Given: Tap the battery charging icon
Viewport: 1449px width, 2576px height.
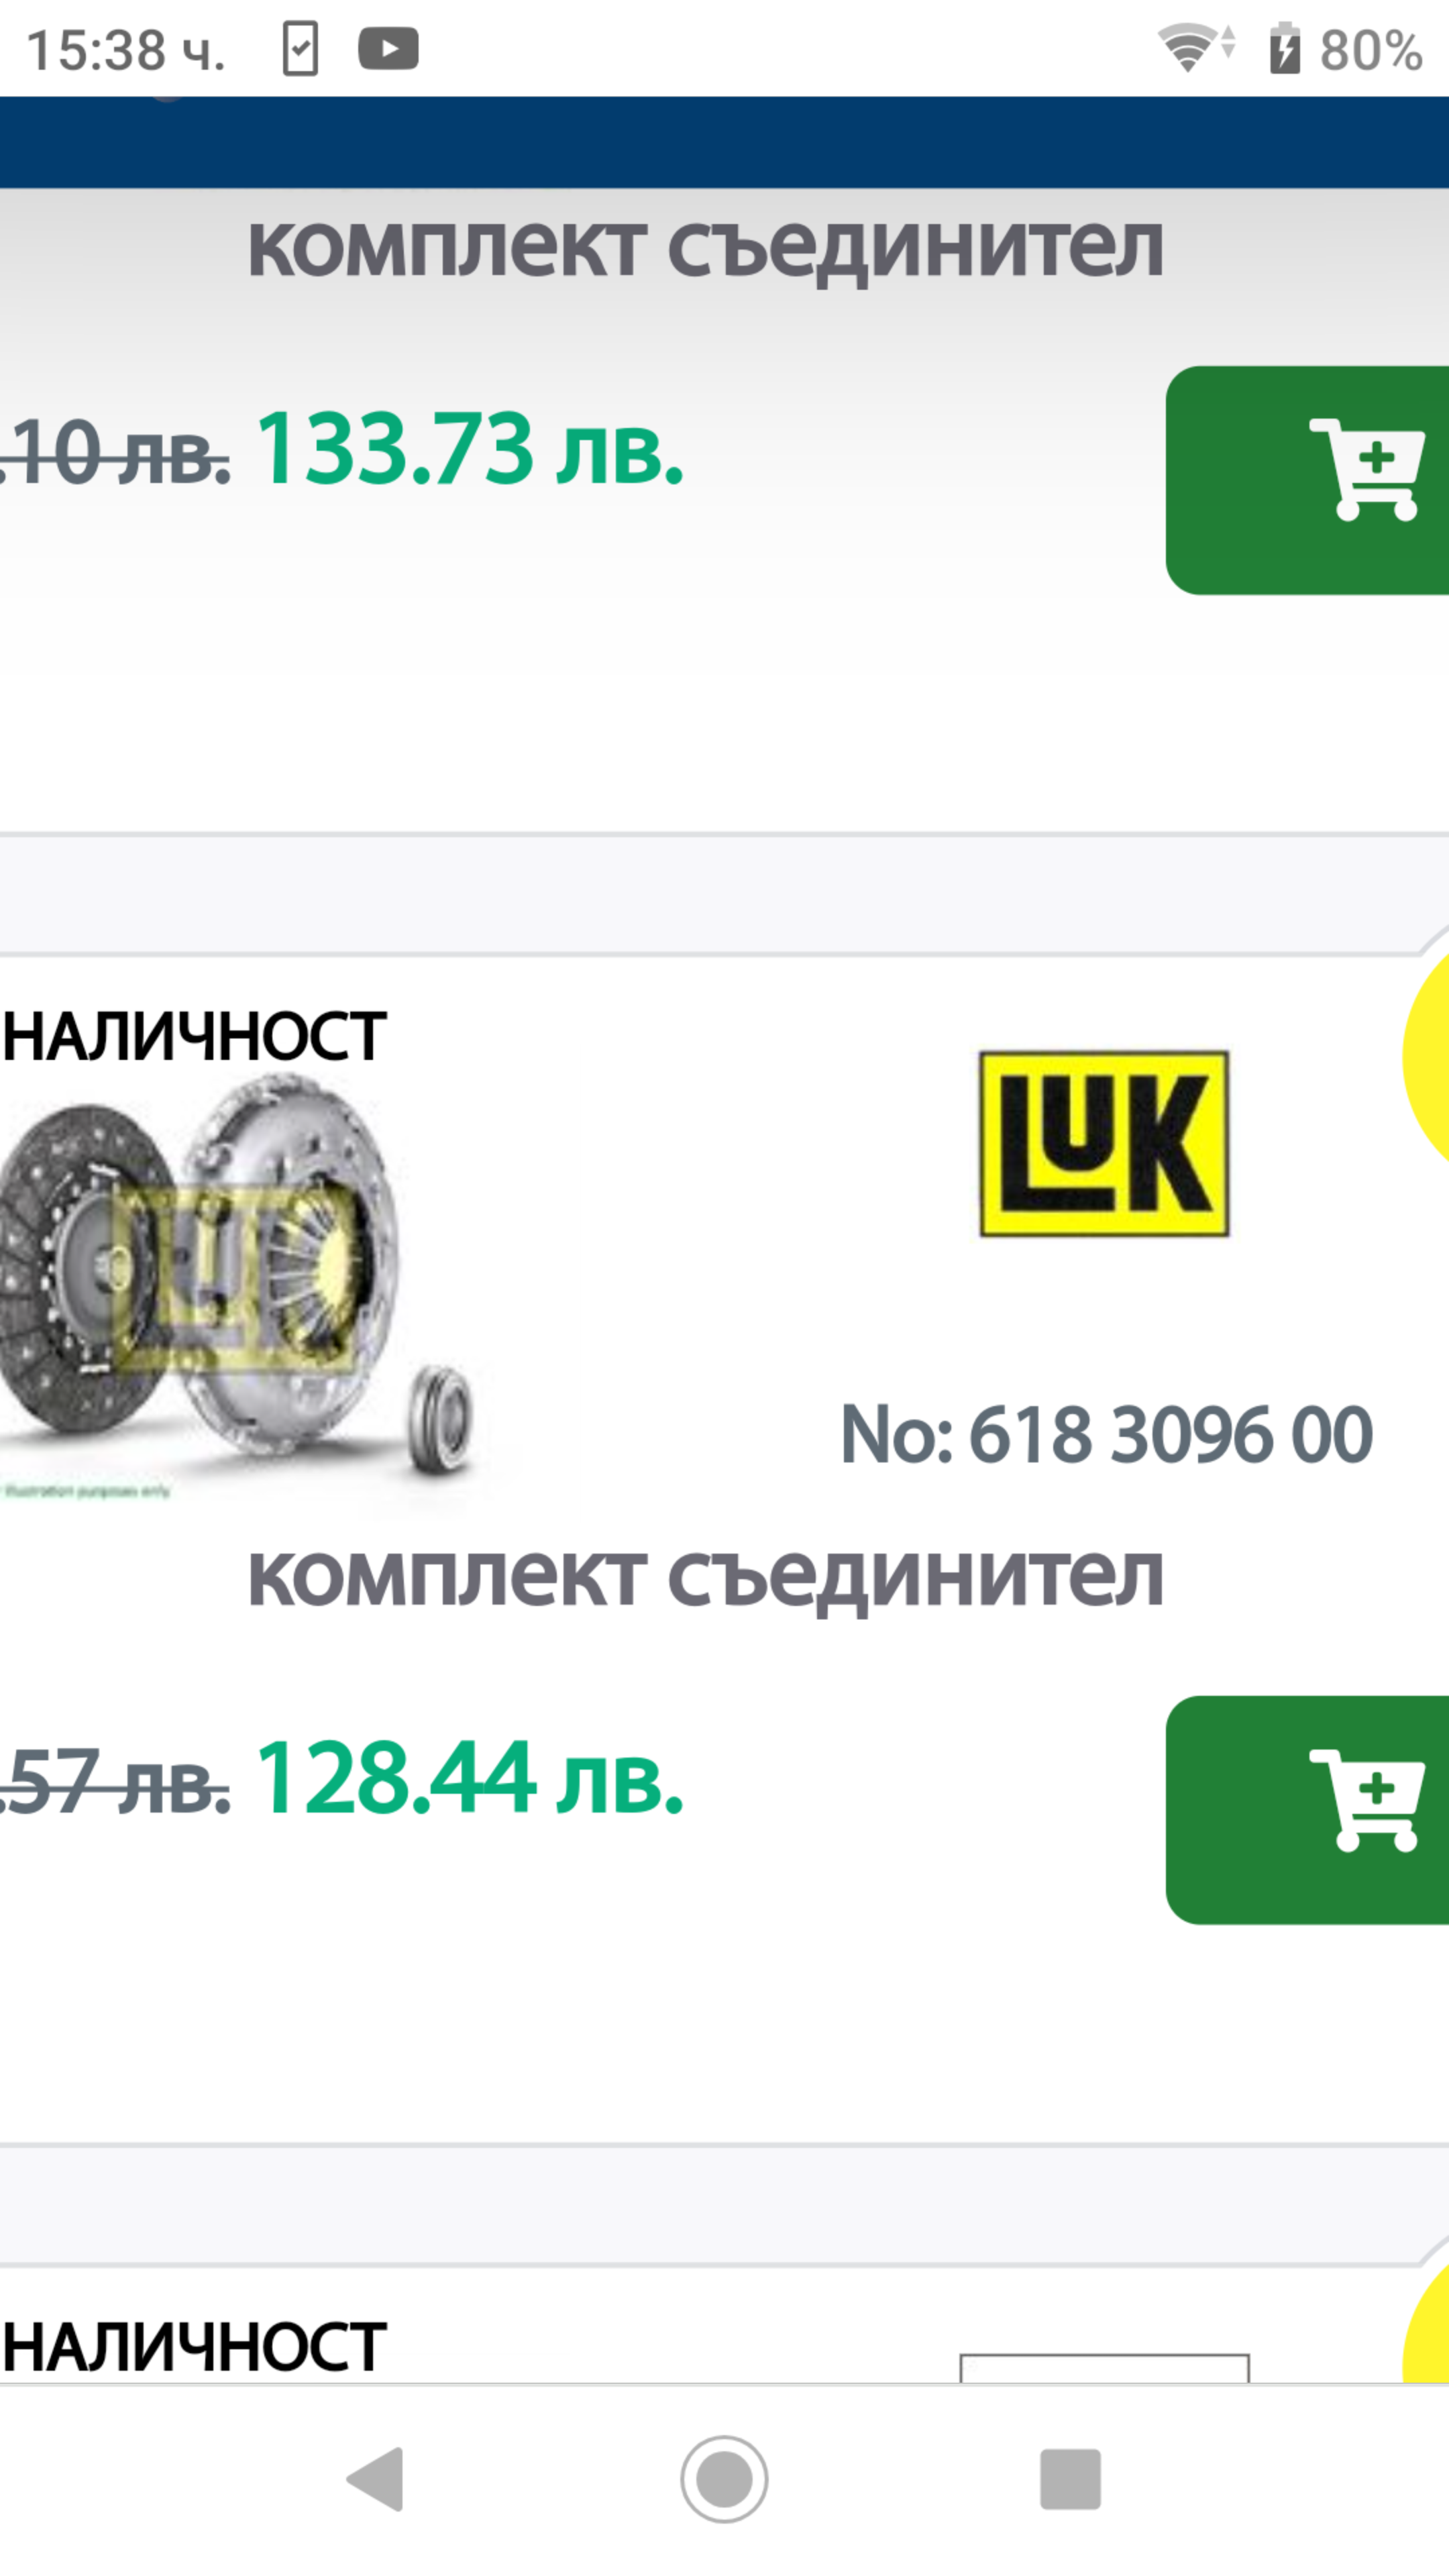Looking at the screenshot, I should click(1285, 48).
